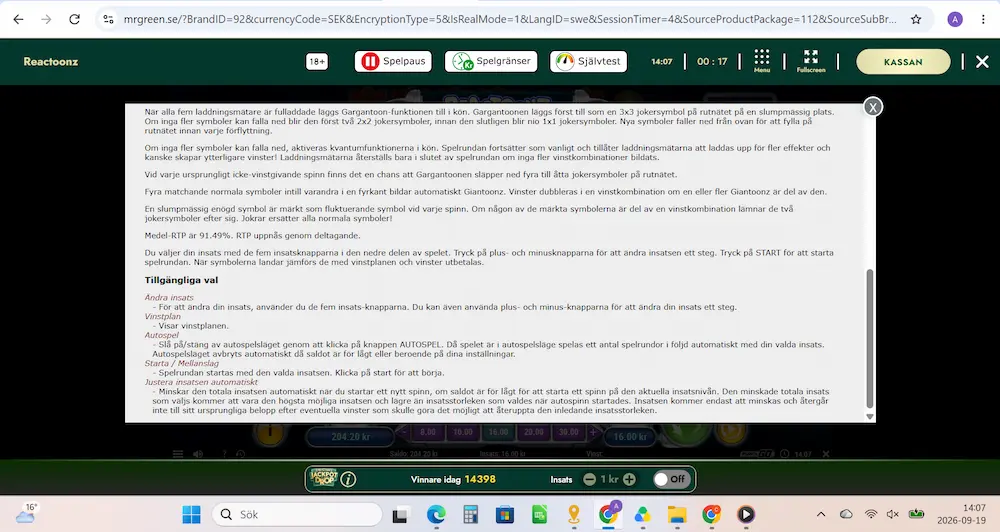Open File Explorer from taskbar

tap(677, 514)
